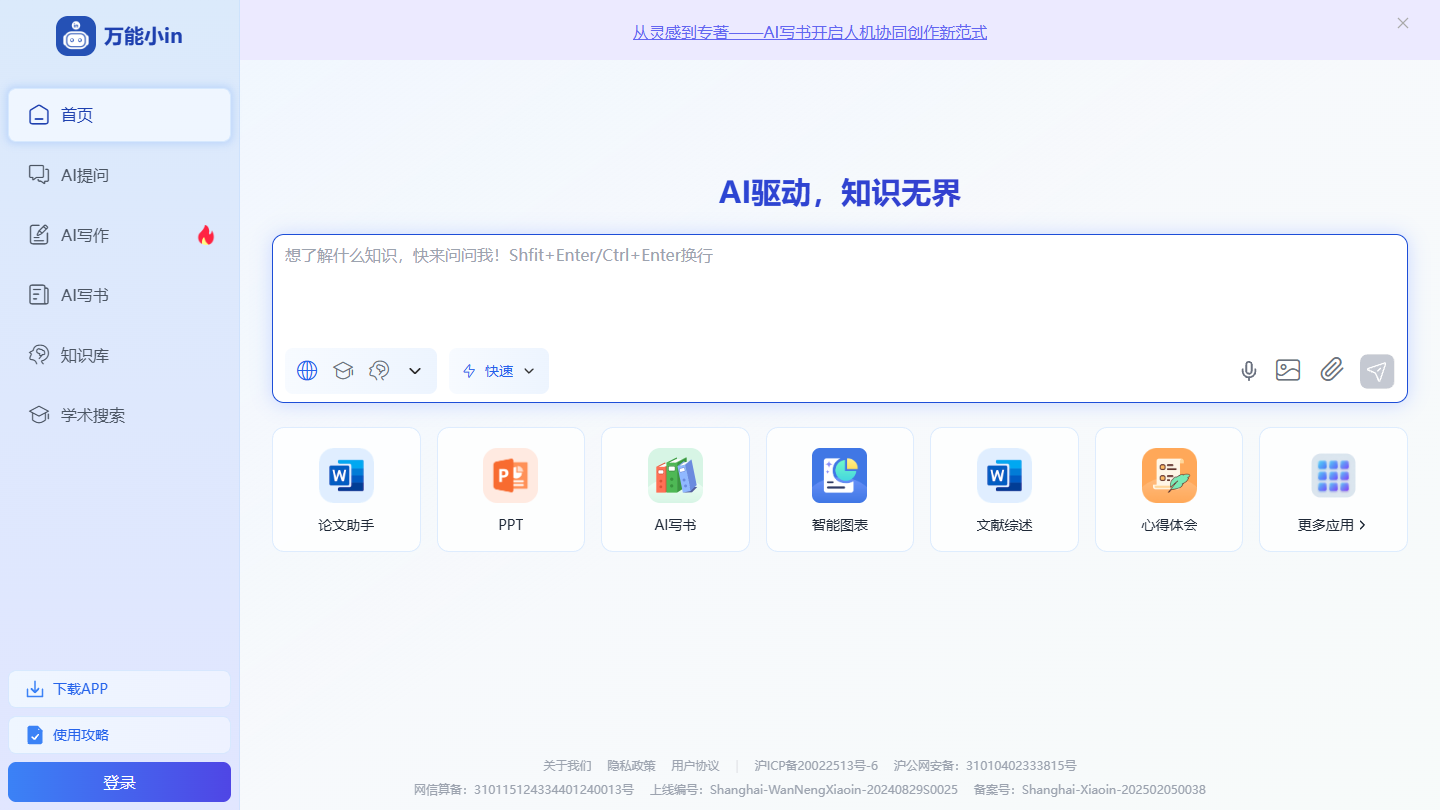Attach a file with paperclip icon
Image resolution: width=1440 pixels, height=810 pixels.
pos(1331,370)
